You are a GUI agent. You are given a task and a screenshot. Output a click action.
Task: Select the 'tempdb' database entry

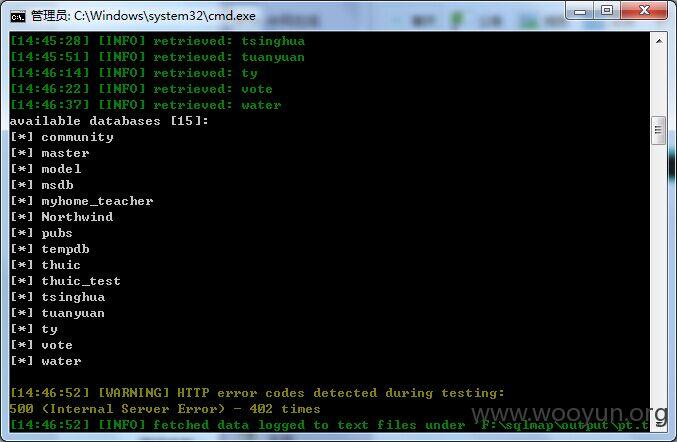point(50,249)
